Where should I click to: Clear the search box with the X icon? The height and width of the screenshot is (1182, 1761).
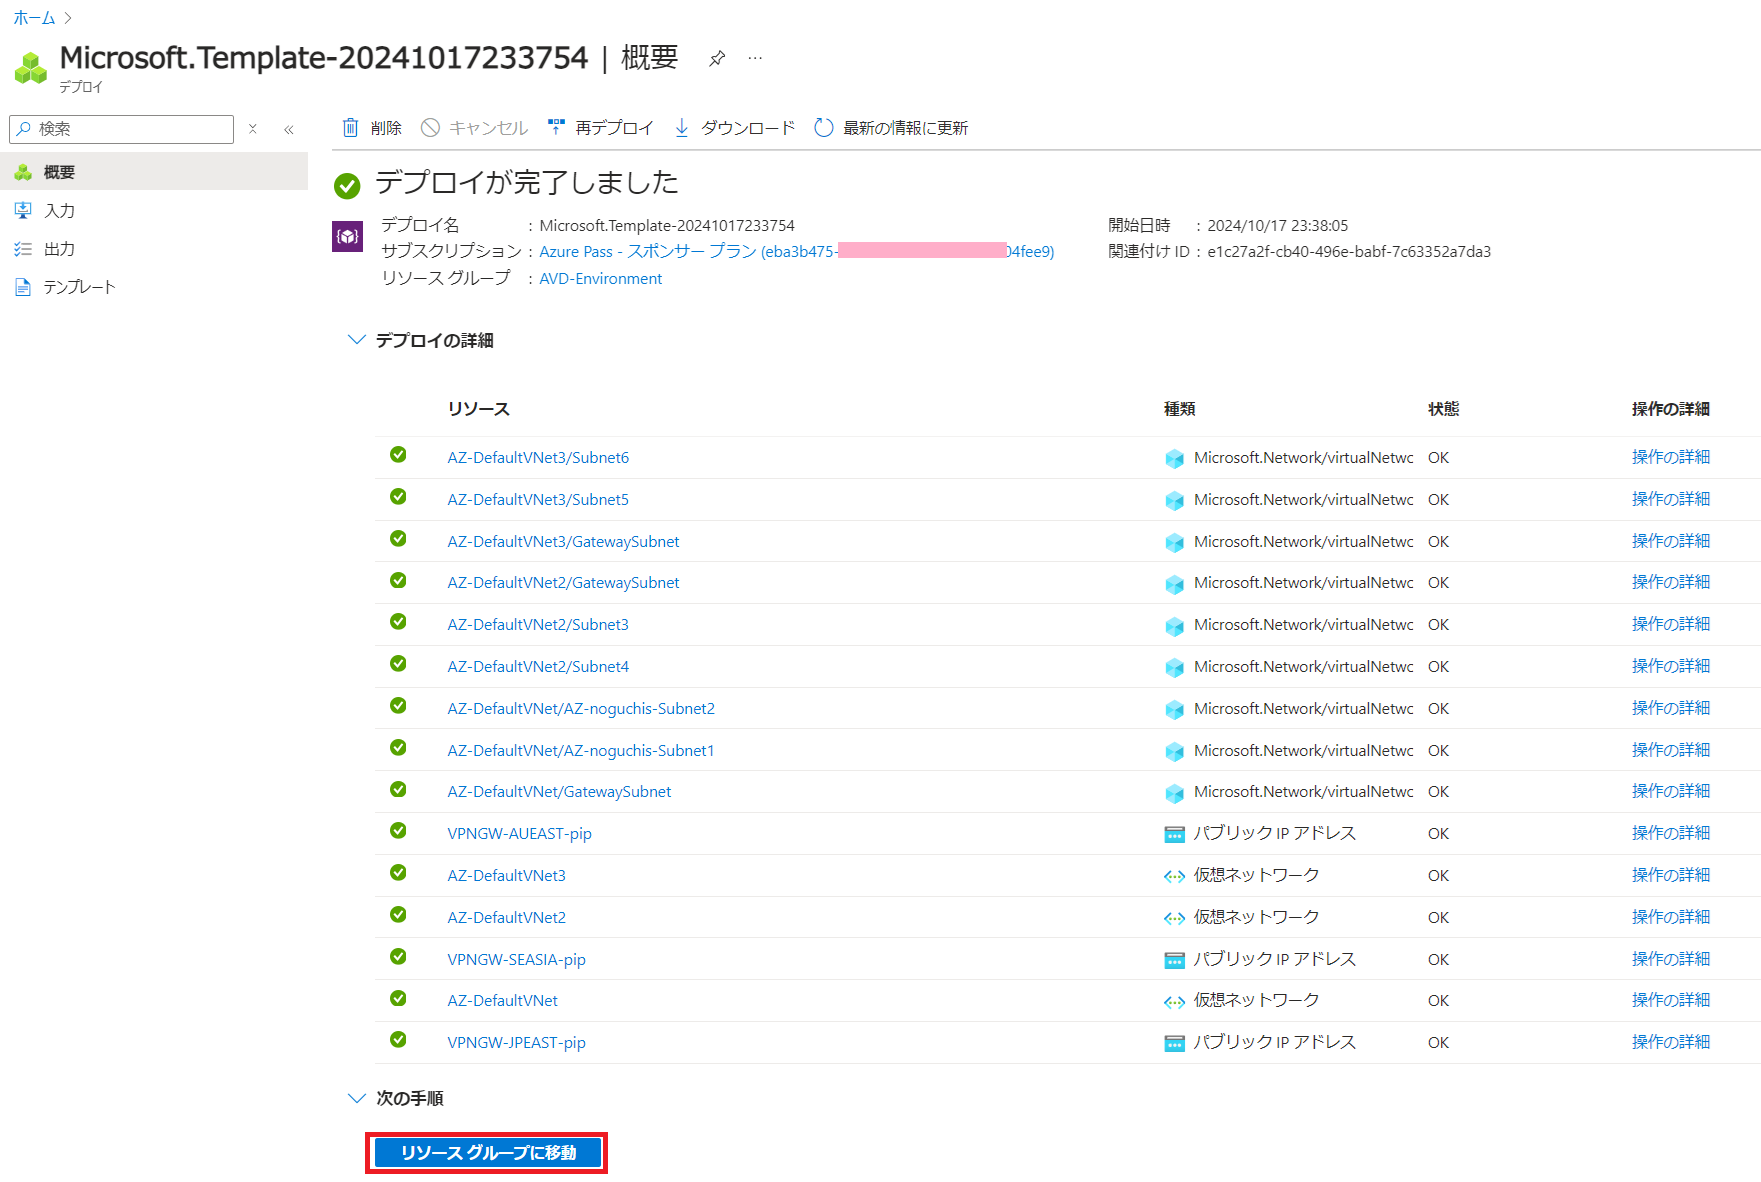click(253, 129)
